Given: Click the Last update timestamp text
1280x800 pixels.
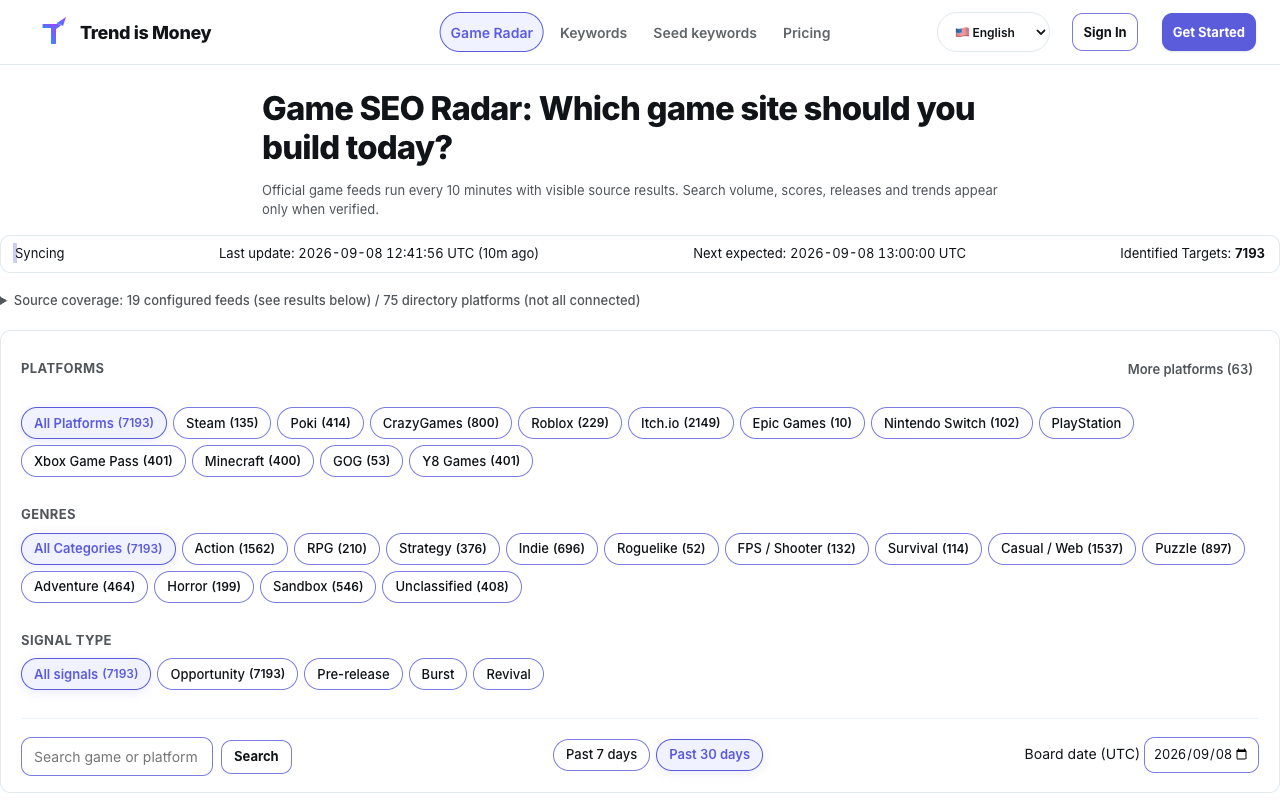Looking at the screenshot, I should pyautogui.click(x=379, y=254).
